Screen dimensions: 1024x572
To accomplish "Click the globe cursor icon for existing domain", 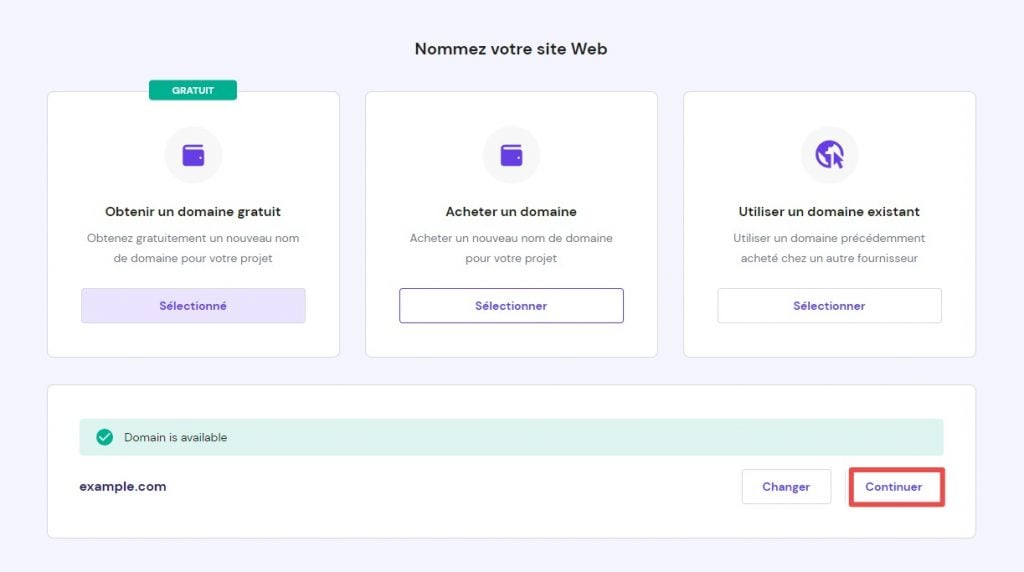I will [x=829, y=155].
